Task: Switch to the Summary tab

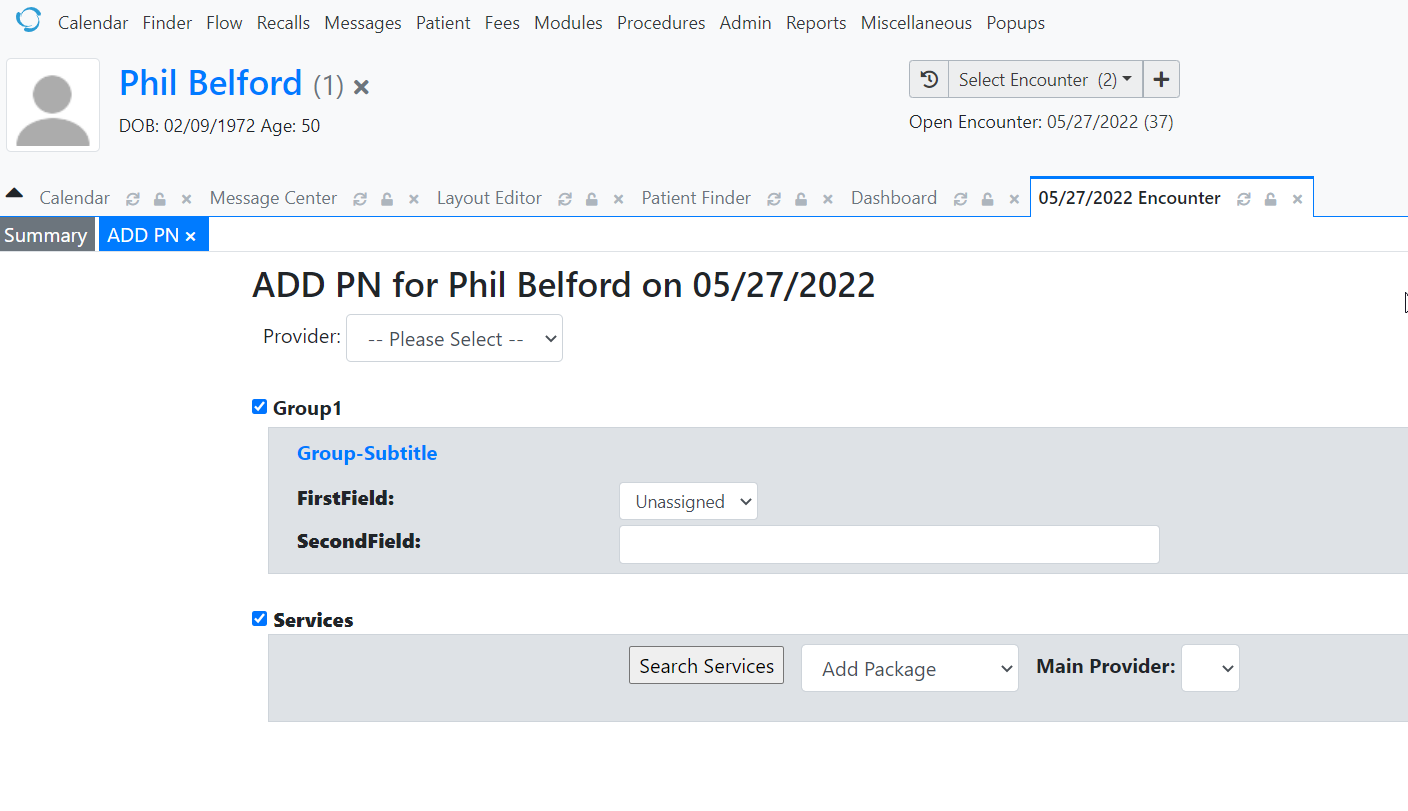Action: [x=44, y=234]
